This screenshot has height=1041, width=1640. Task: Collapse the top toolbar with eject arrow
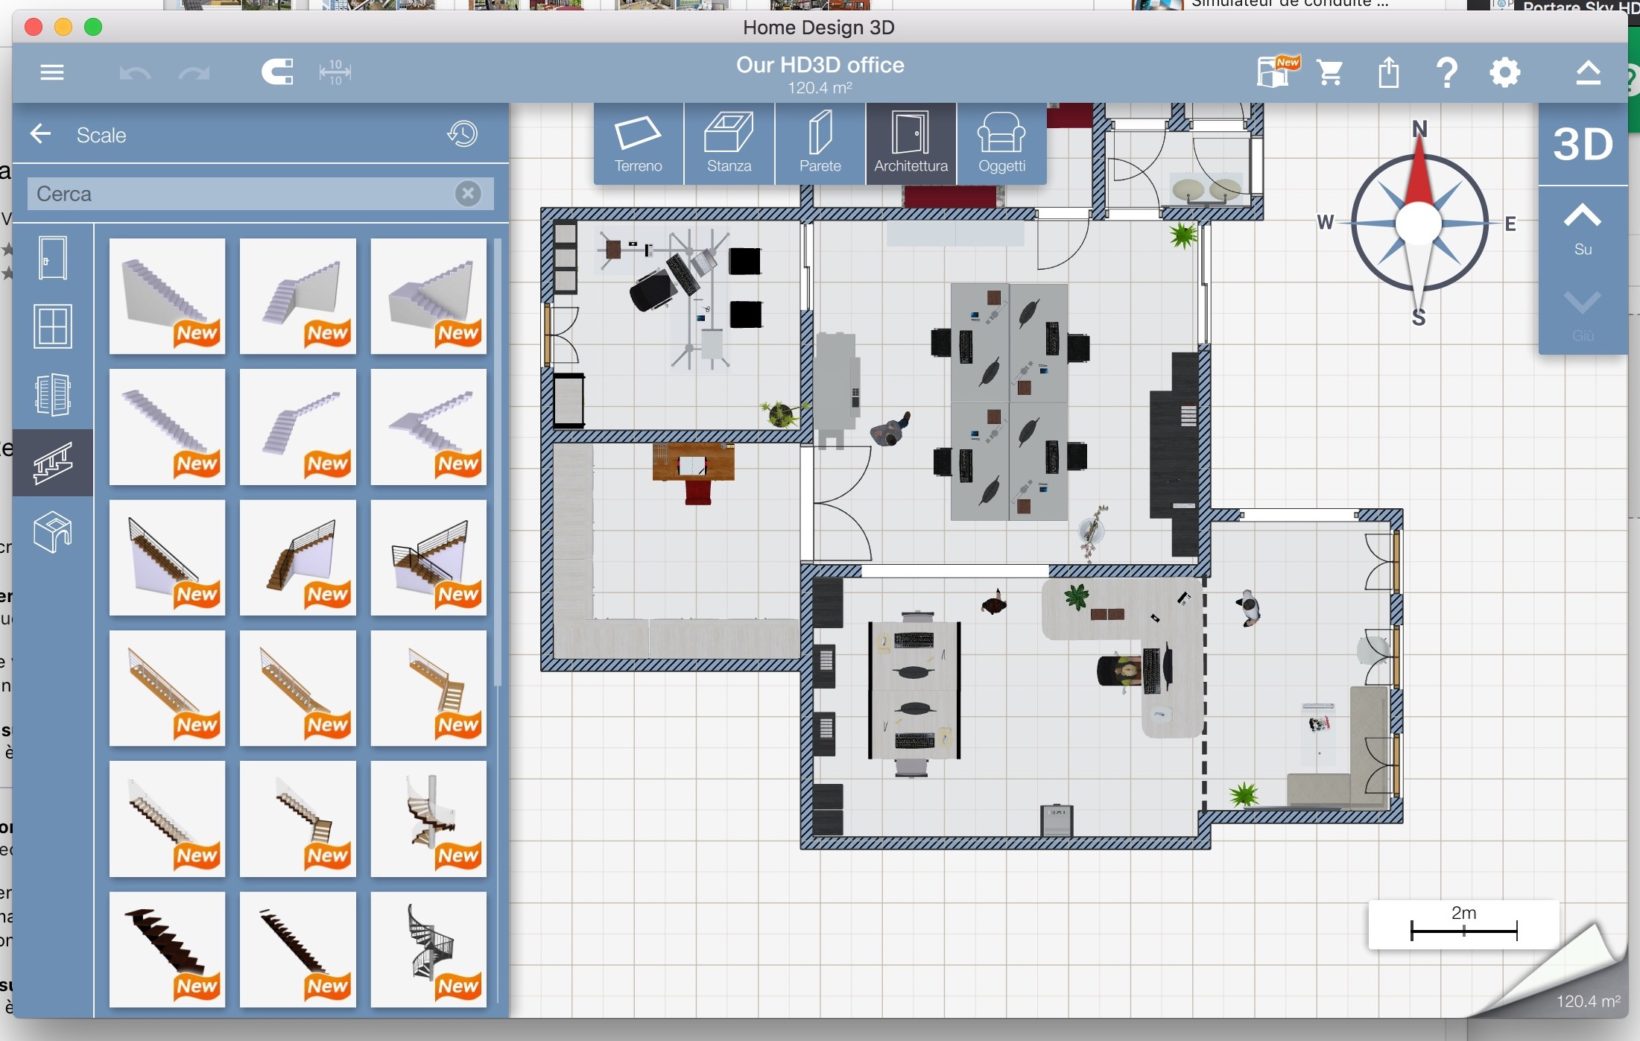1588,72
